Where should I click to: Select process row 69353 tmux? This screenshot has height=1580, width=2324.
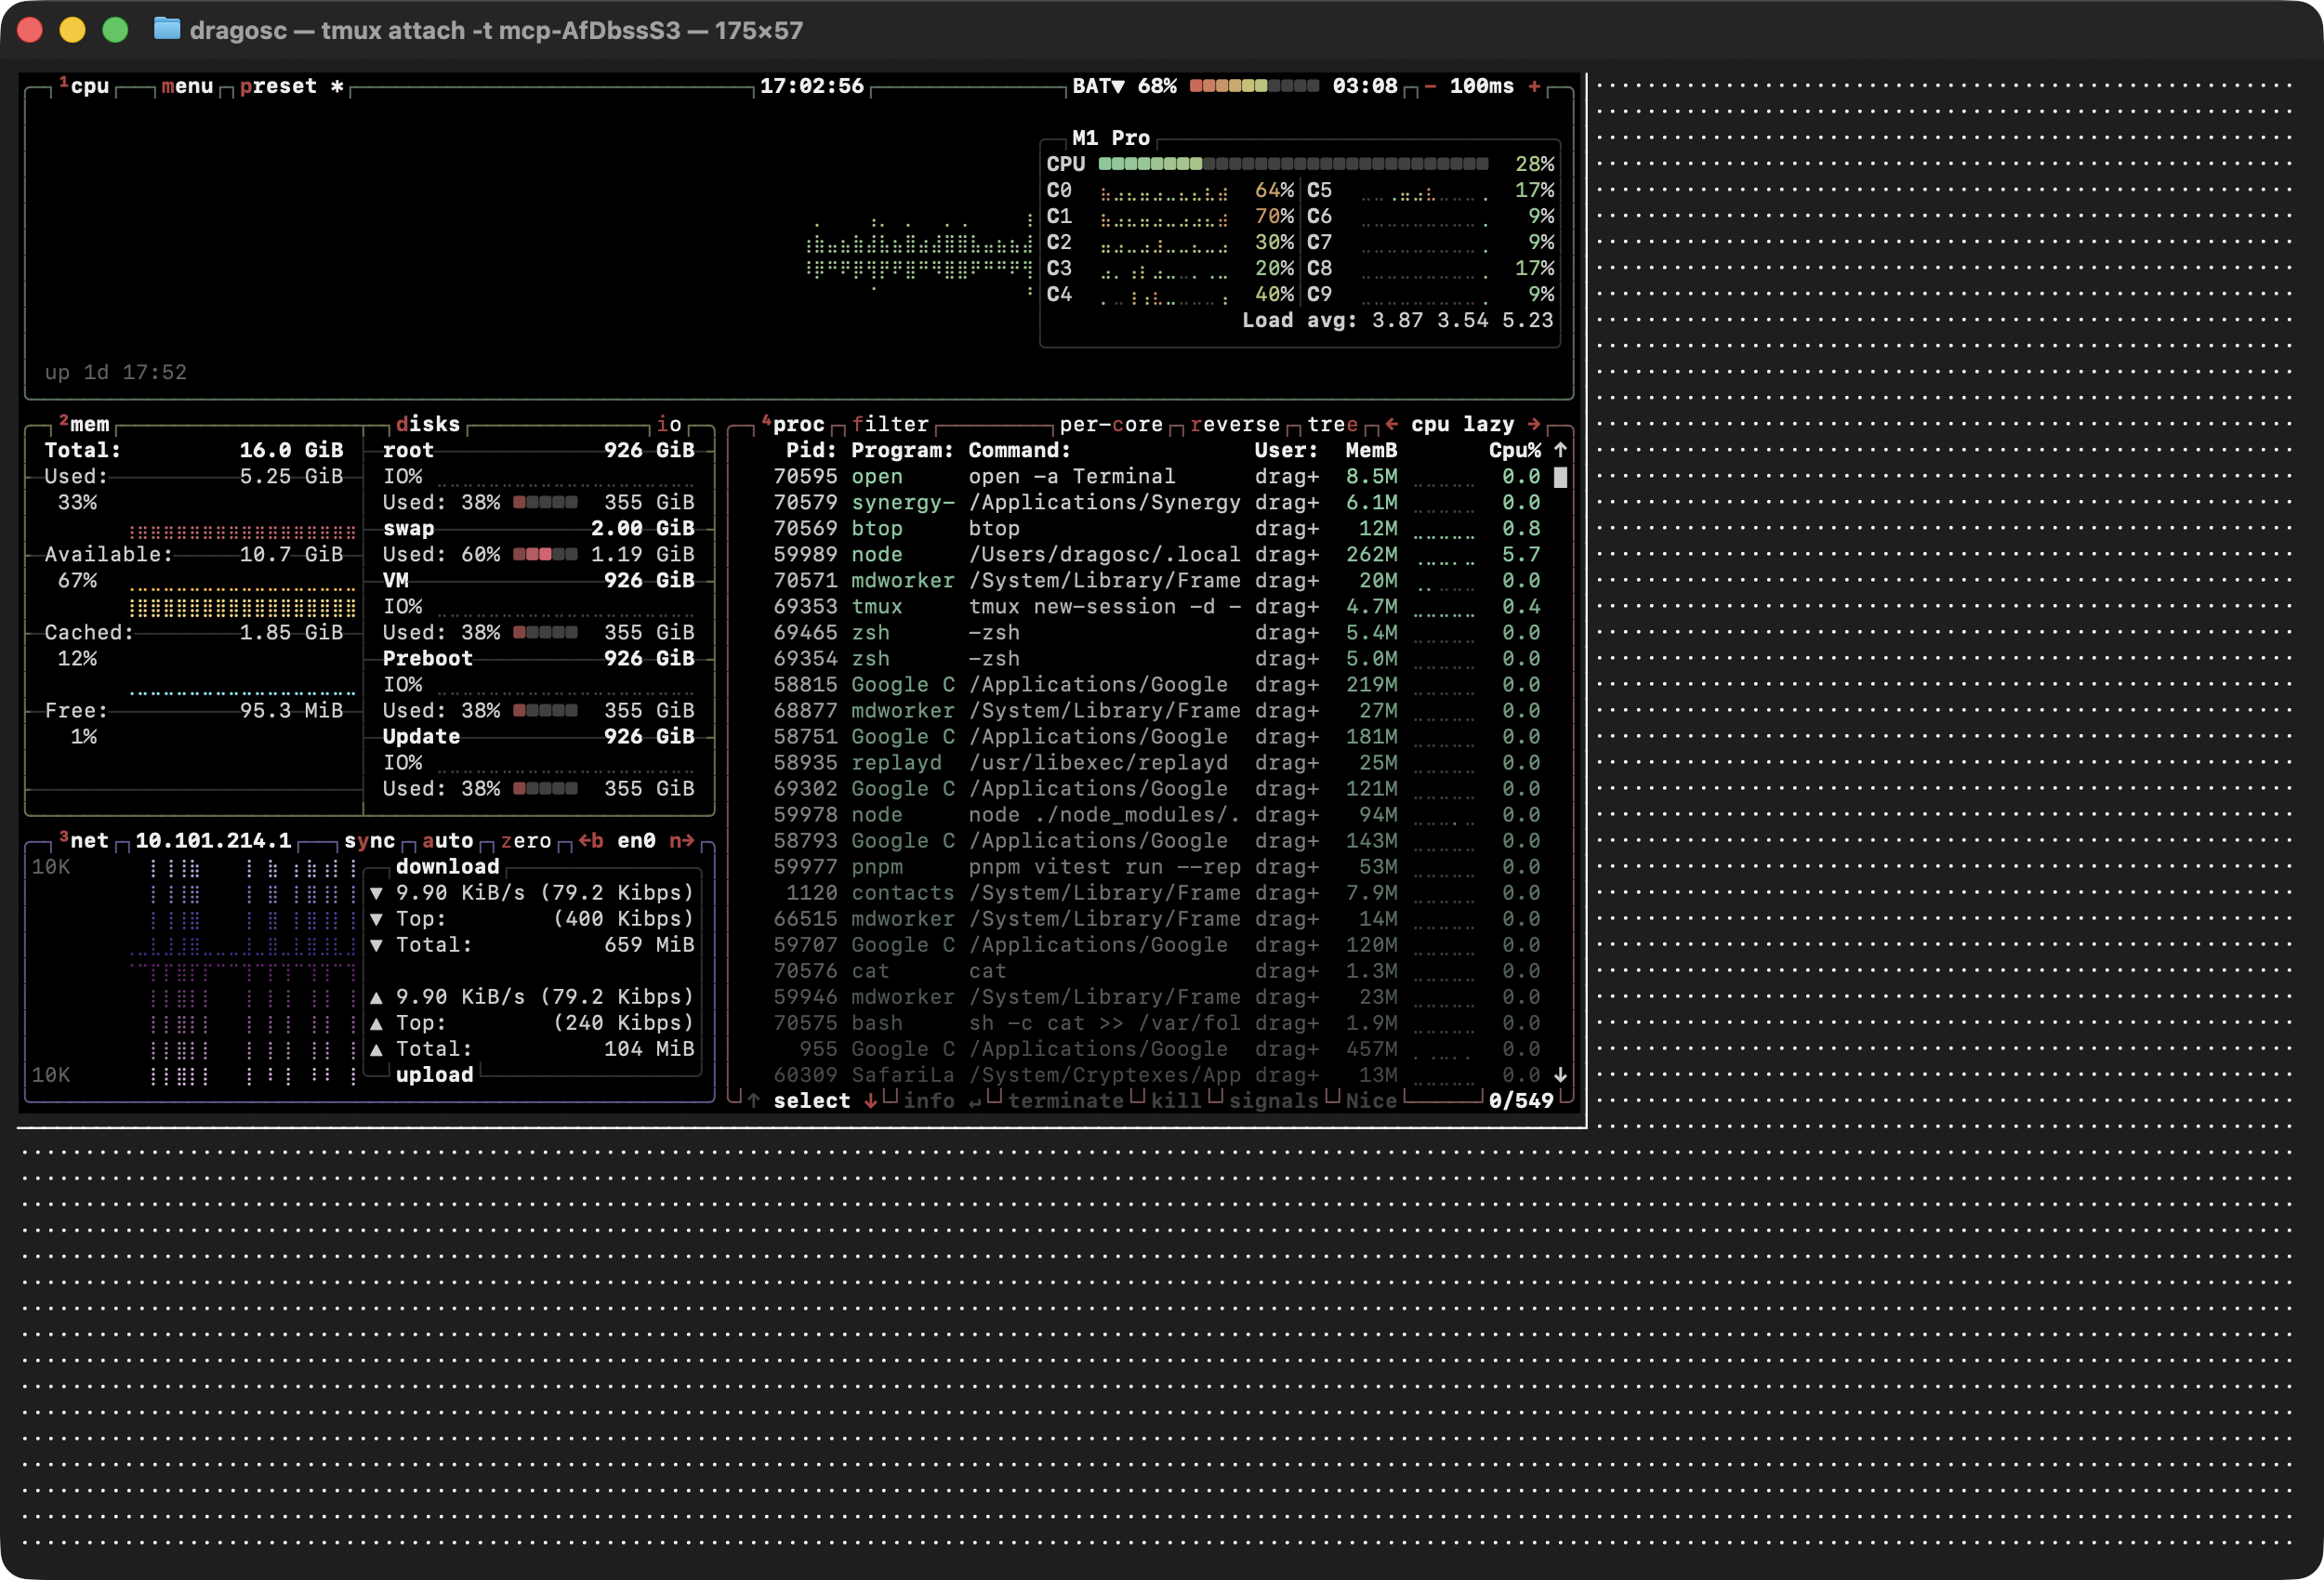coord(1157,607)
